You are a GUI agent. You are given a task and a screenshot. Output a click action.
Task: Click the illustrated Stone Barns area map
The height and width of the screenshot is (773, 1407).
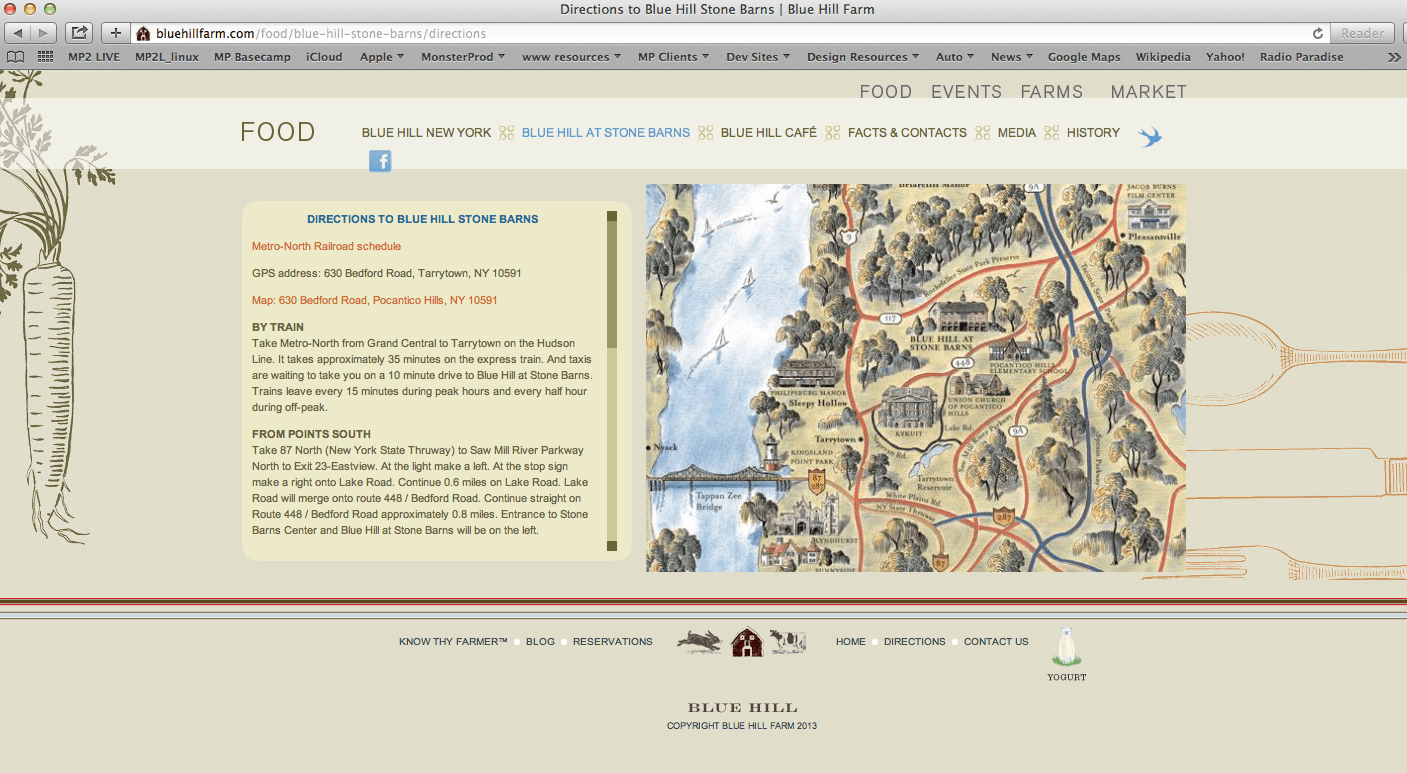[x=915, y=378]
